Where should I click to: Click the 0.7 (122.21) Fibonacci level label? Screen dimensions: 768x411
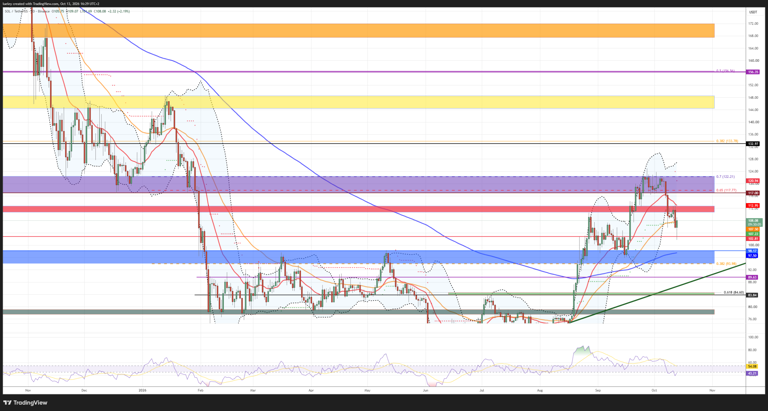point(726,176)
